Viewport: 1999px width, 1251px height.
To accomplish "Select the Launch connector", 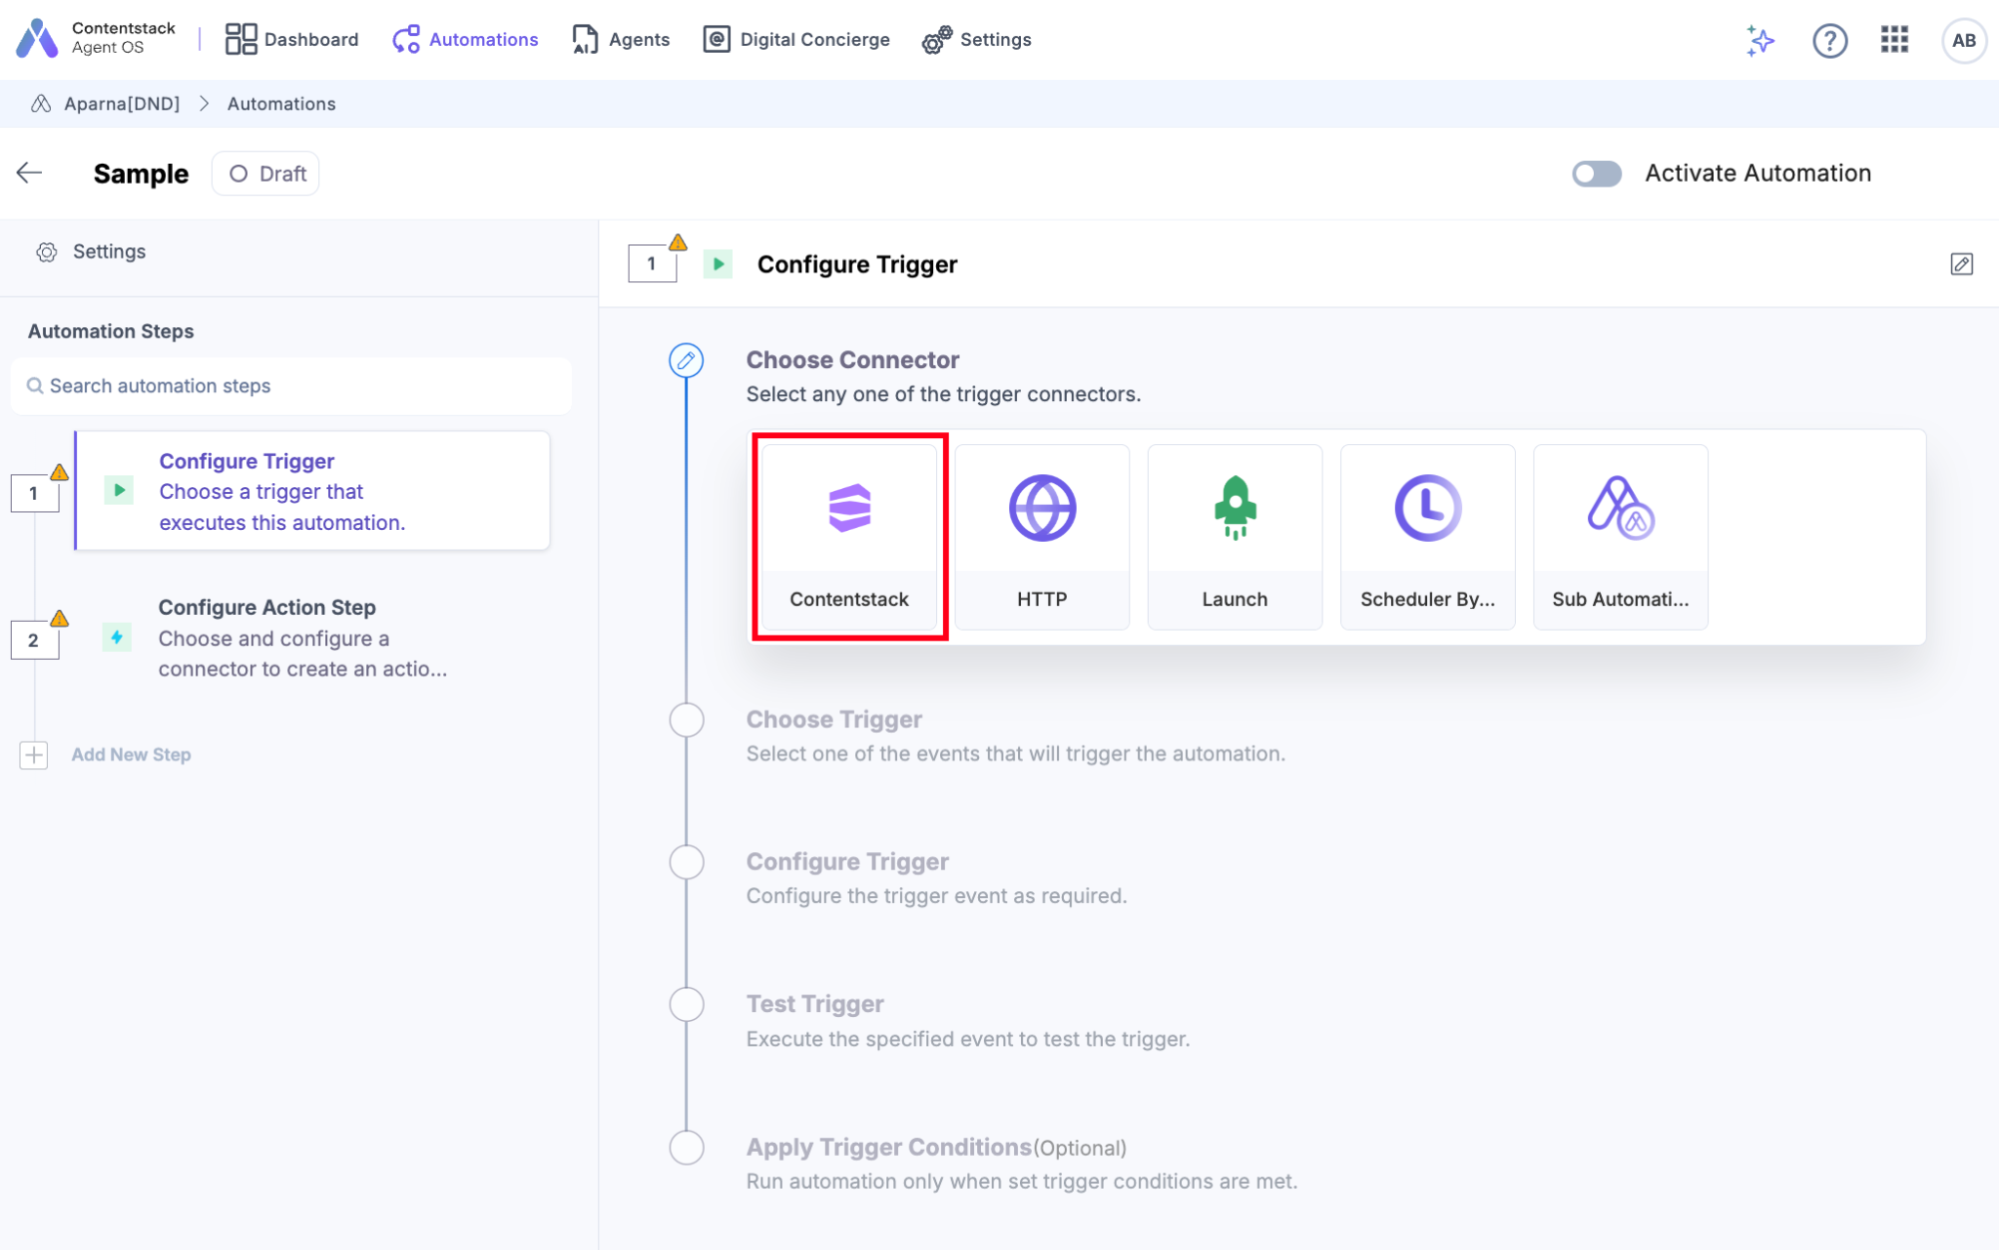I will (1235, 537).
